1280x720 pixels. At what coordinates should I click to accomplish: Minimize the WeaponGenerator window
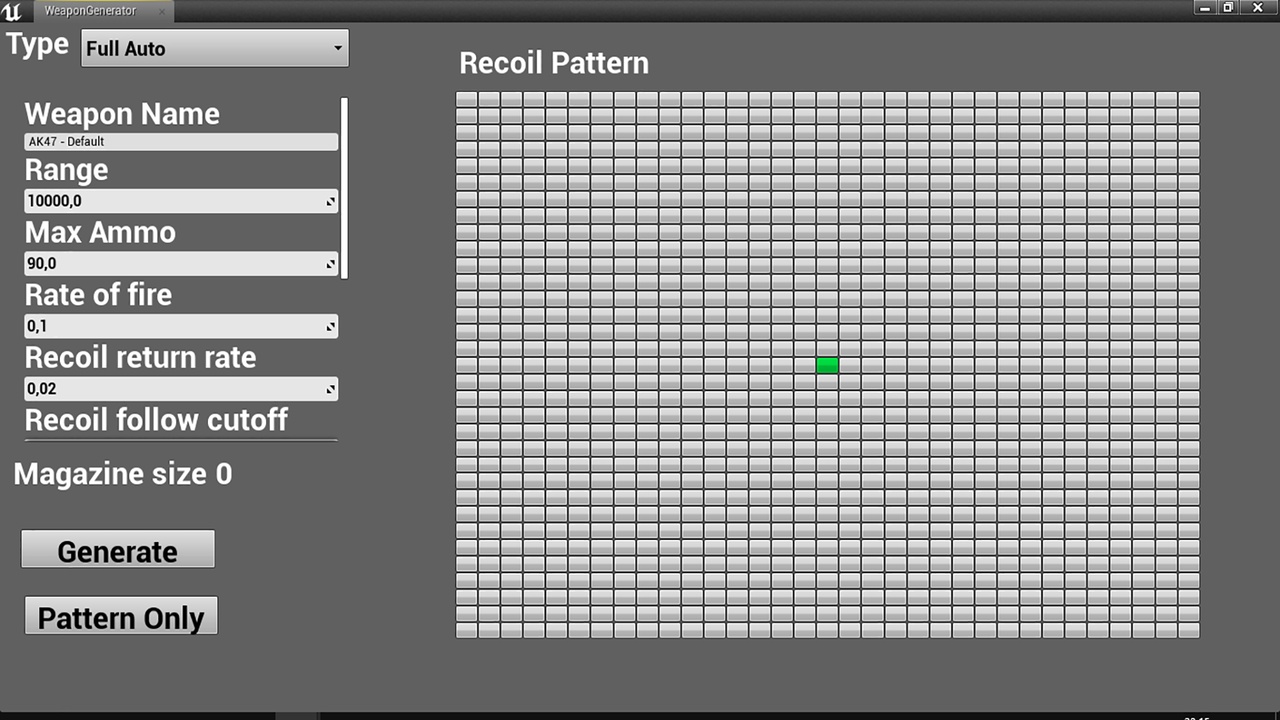click(1206, 7)
